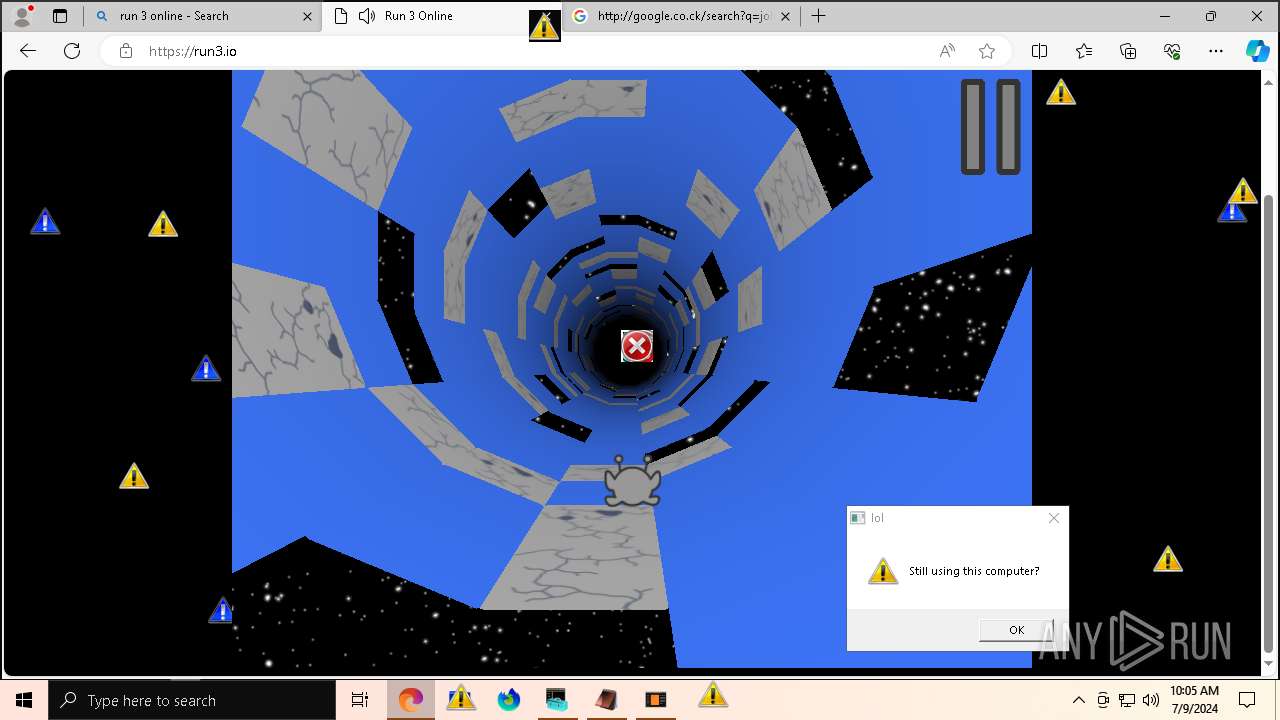The width and height of the screenshot is (1280, 720).
Task: Click the lol dialog title
Action: point(877,518)
